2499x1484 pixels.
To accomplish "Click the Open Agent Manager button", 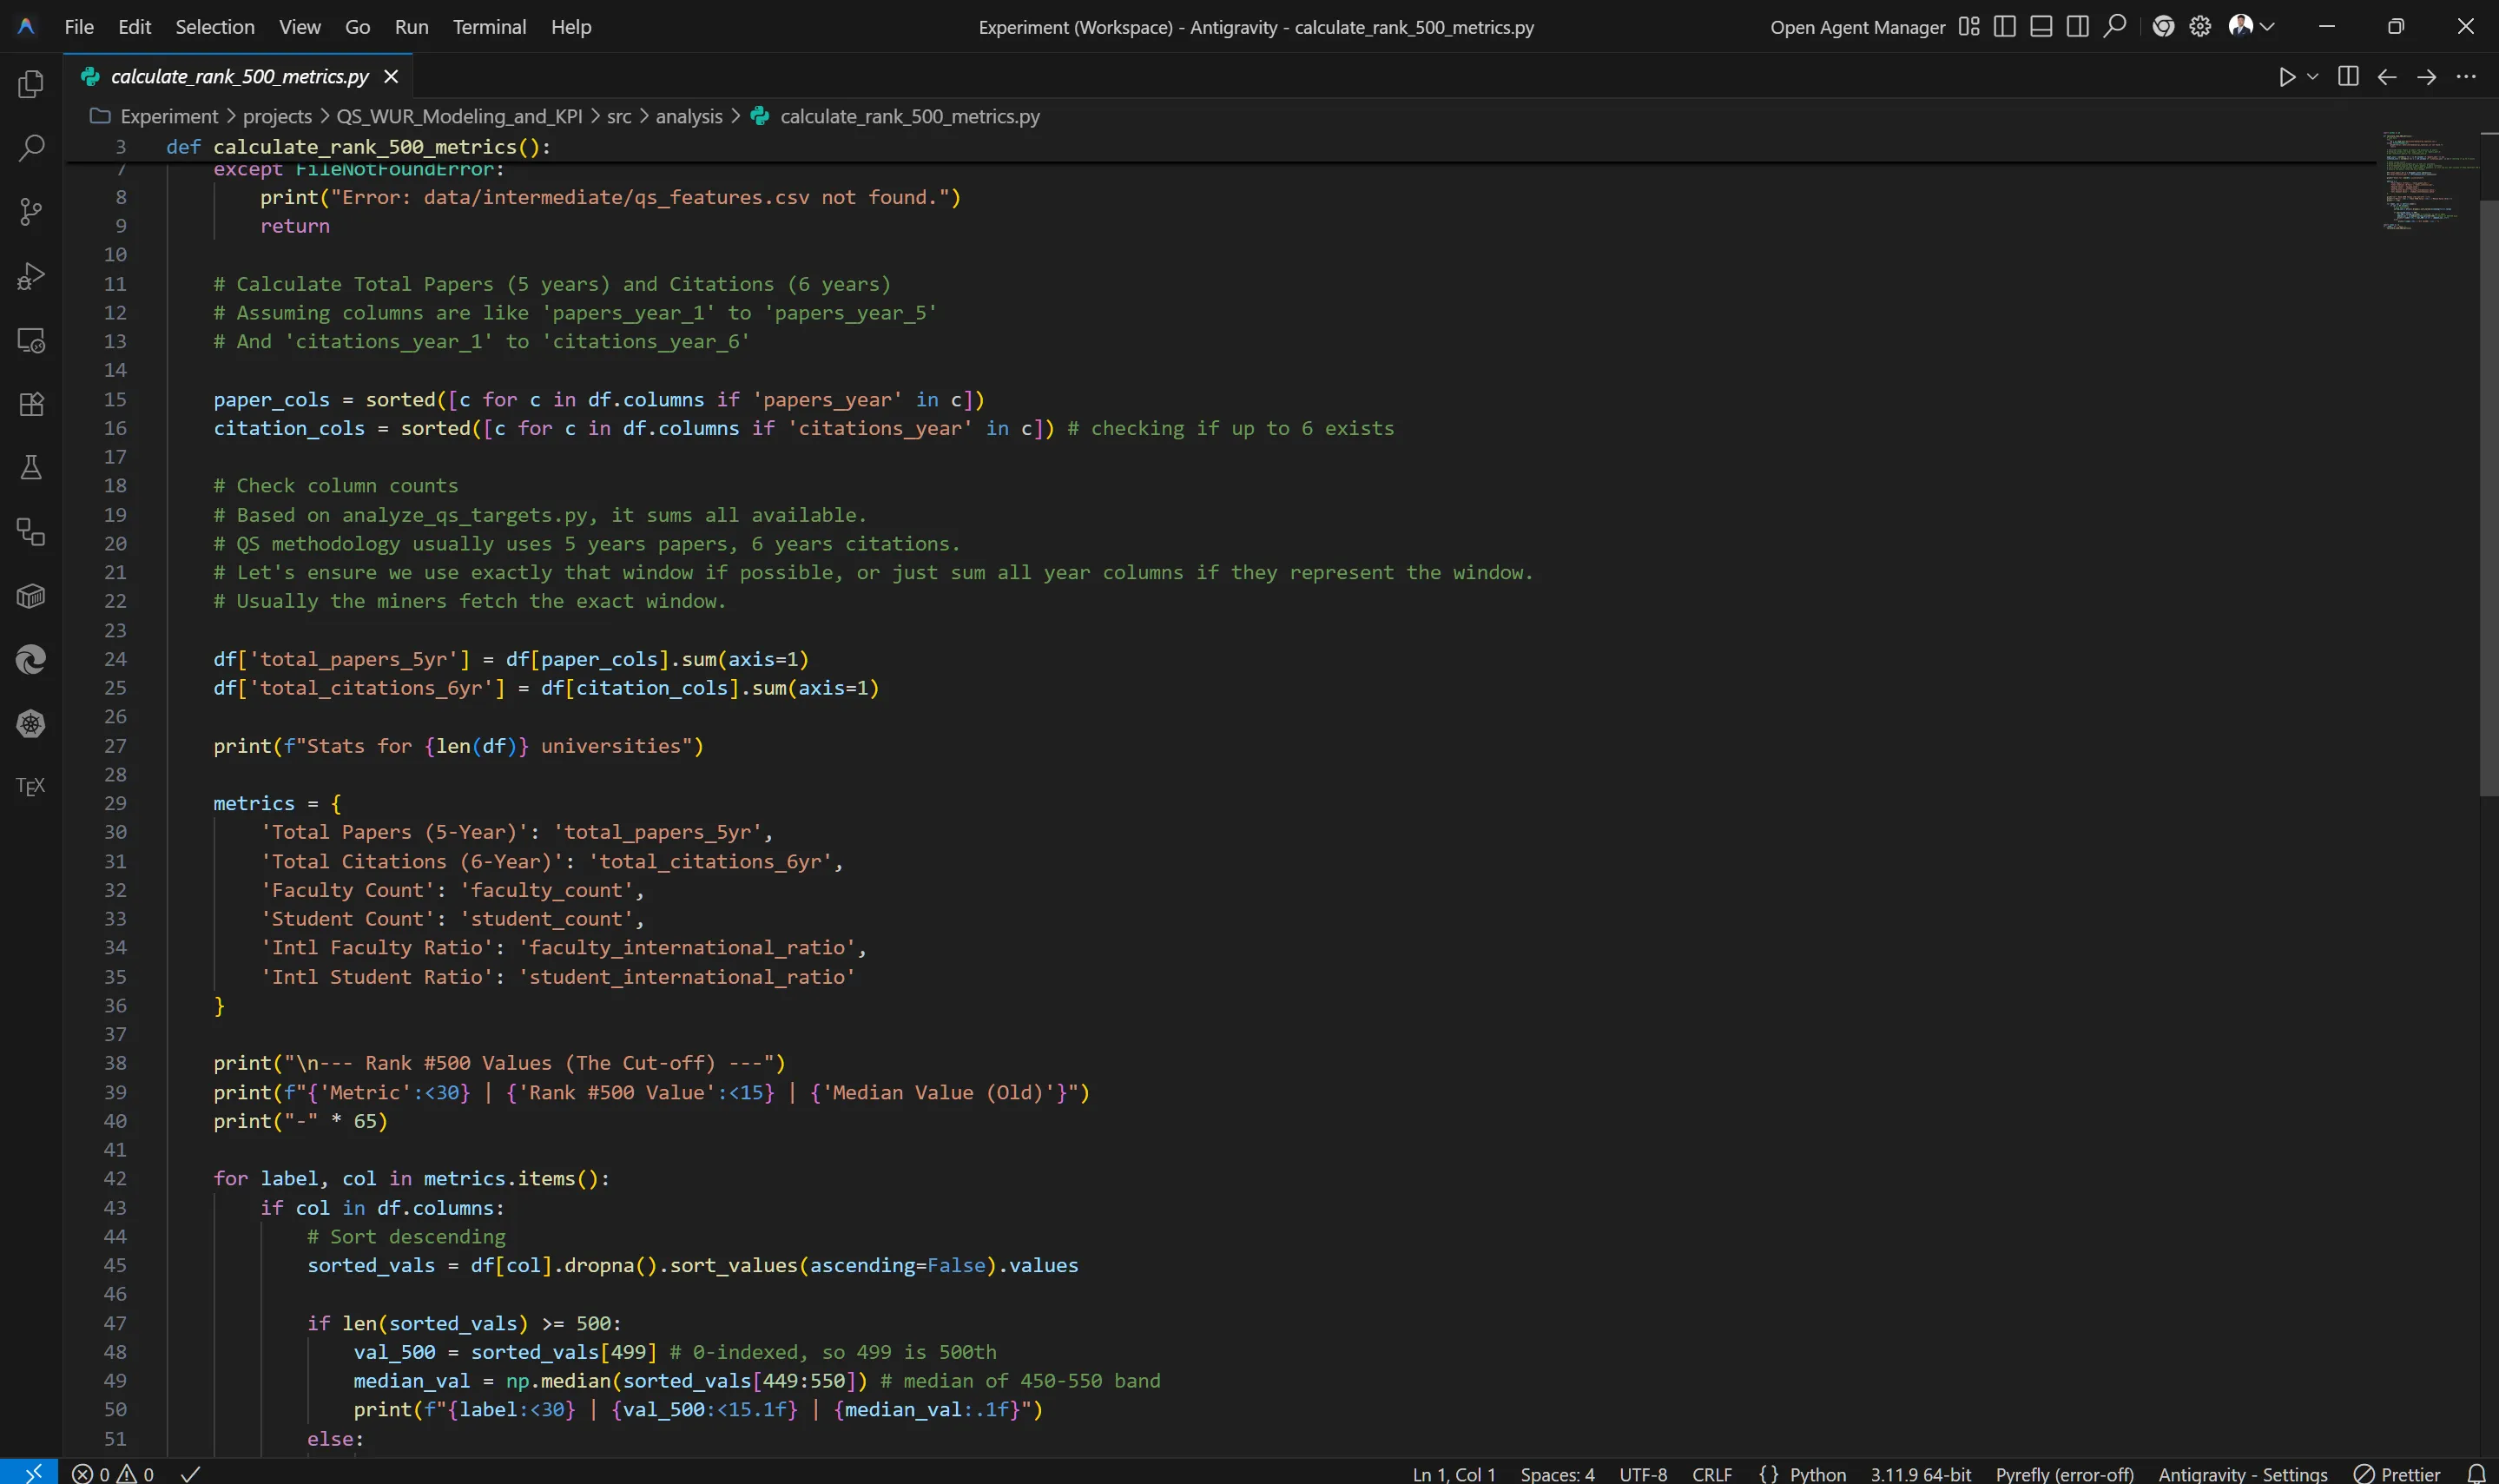I will click(1857, 27).
